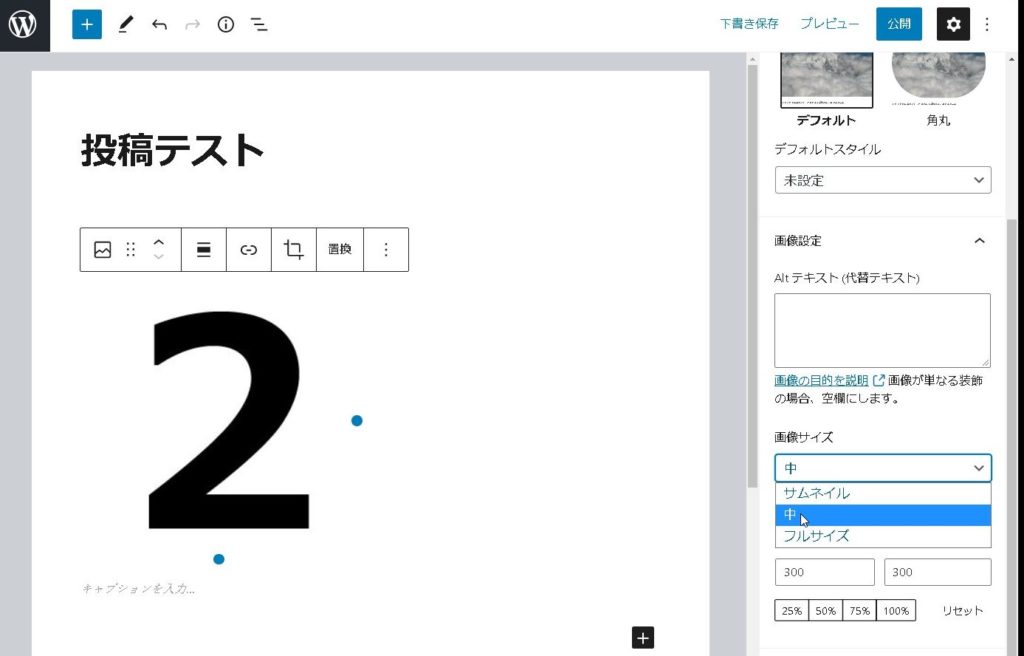Click the undo arrow icon
This screenshot has width=1024, height=656.
159,25
